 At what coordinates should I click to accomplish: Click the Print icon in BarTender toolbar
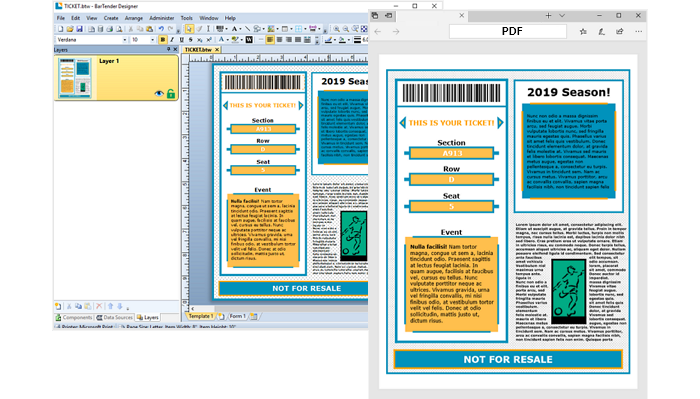tap(110, 29)
